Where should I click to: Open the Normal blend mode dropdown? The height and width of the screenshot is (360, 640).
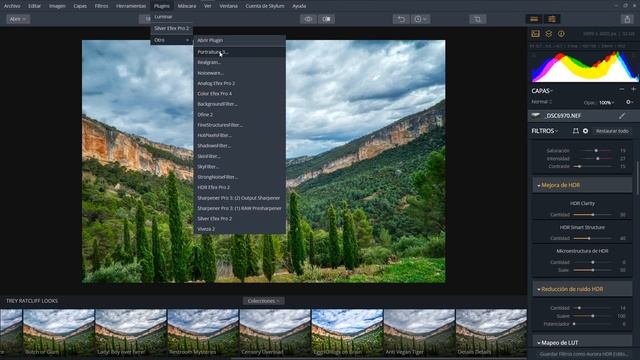pos(542,102)
